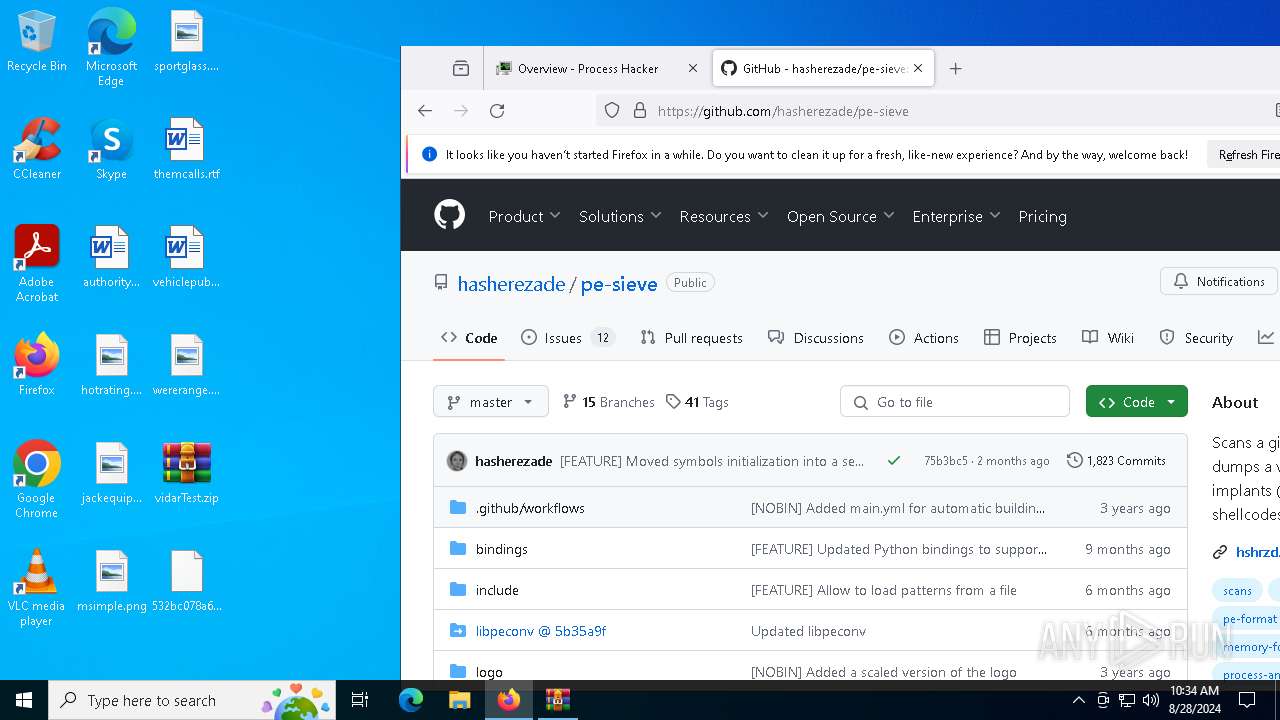Click the tracking protection shield icon

(612, 111)
